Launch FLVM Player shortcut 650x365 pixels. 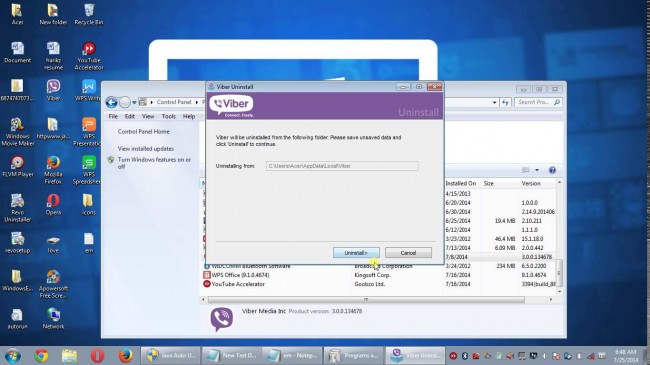click(17, 166)
